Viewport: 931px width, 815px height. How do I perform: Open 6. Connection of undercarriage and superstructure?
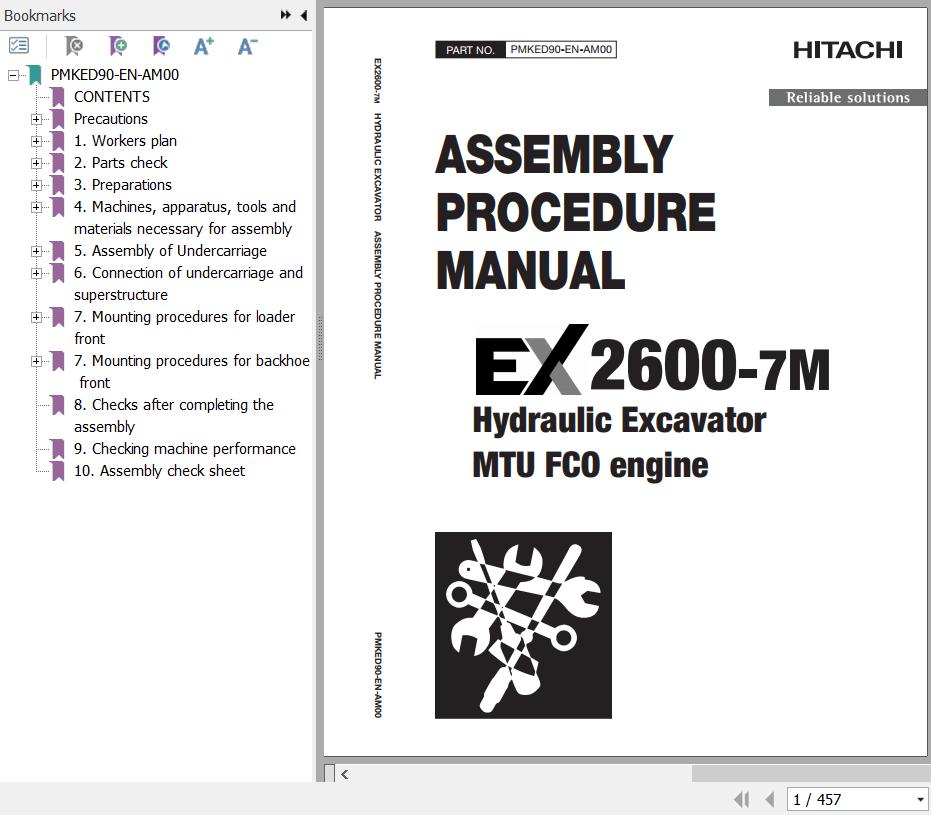click(188, 283)
